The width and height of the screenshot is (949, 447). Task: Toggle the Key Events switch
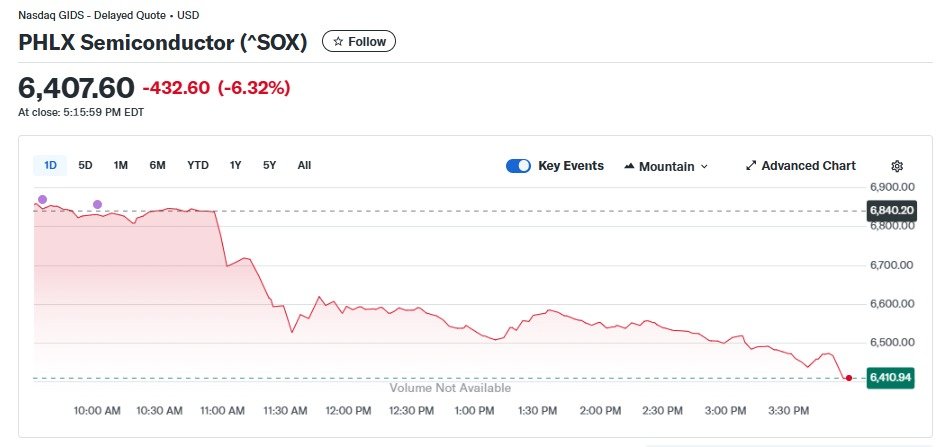[518, 166]
